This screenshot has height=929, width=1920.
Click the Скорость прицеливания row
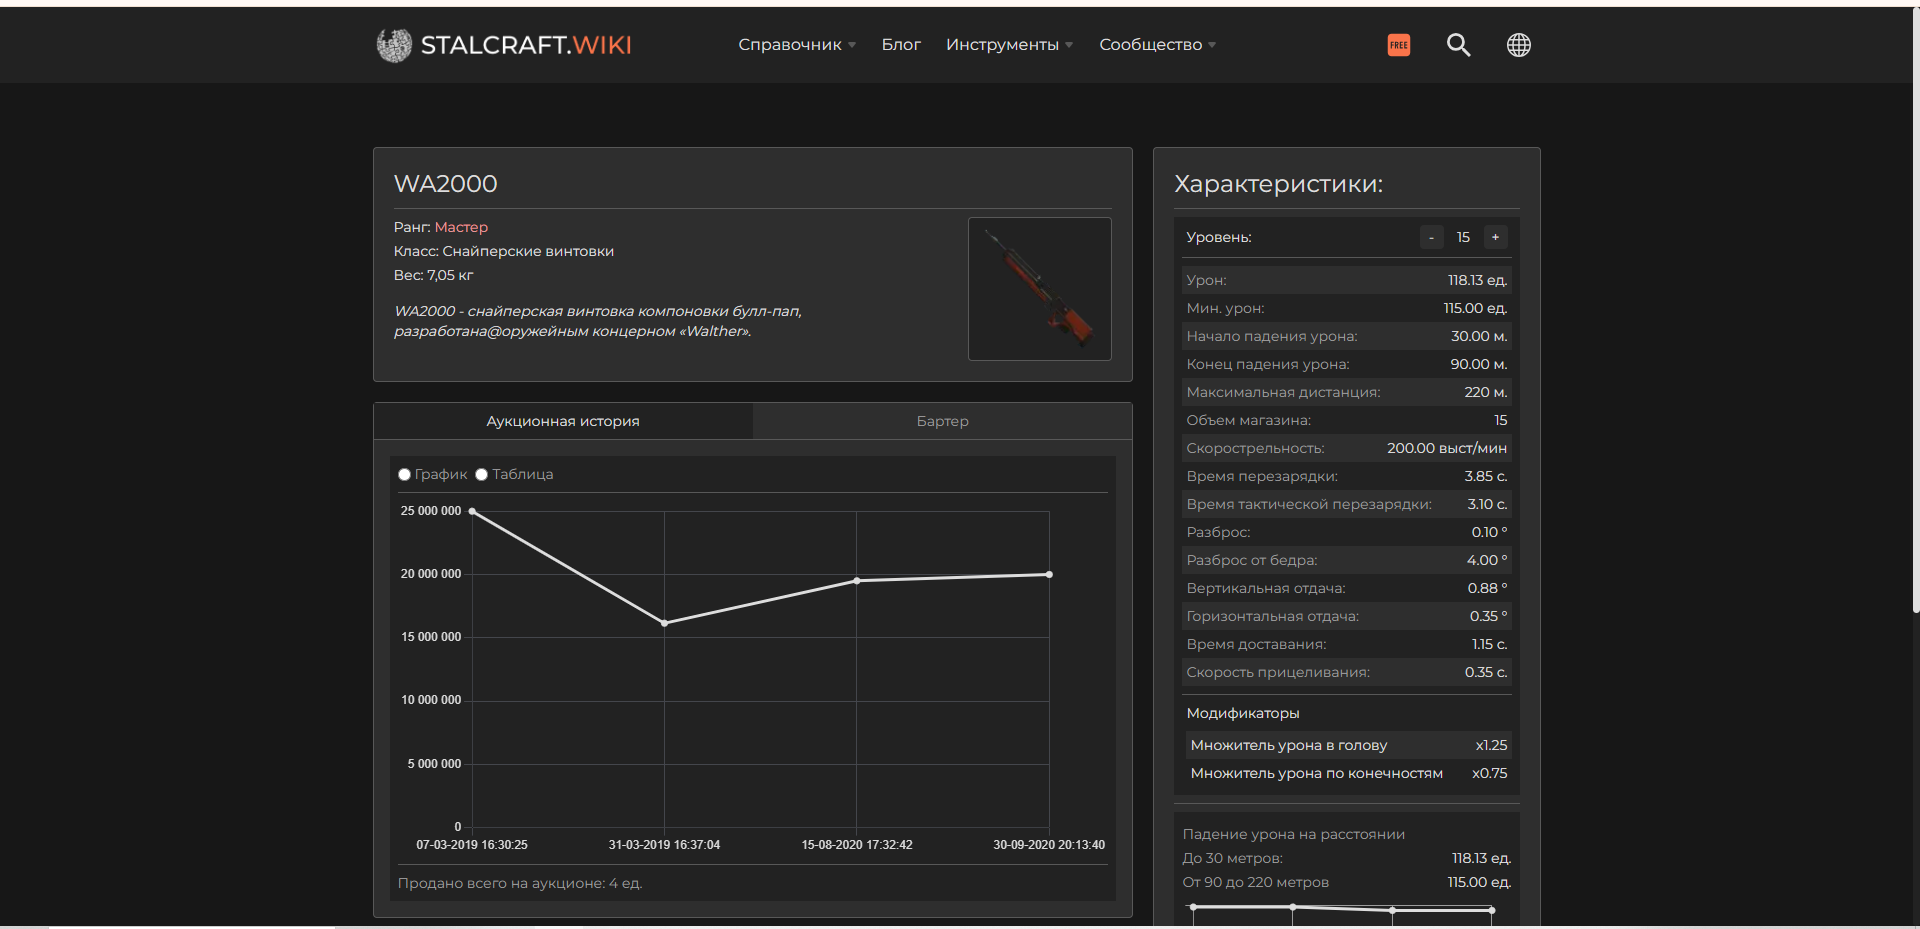pyautogui.click(x=1346, y=672)
